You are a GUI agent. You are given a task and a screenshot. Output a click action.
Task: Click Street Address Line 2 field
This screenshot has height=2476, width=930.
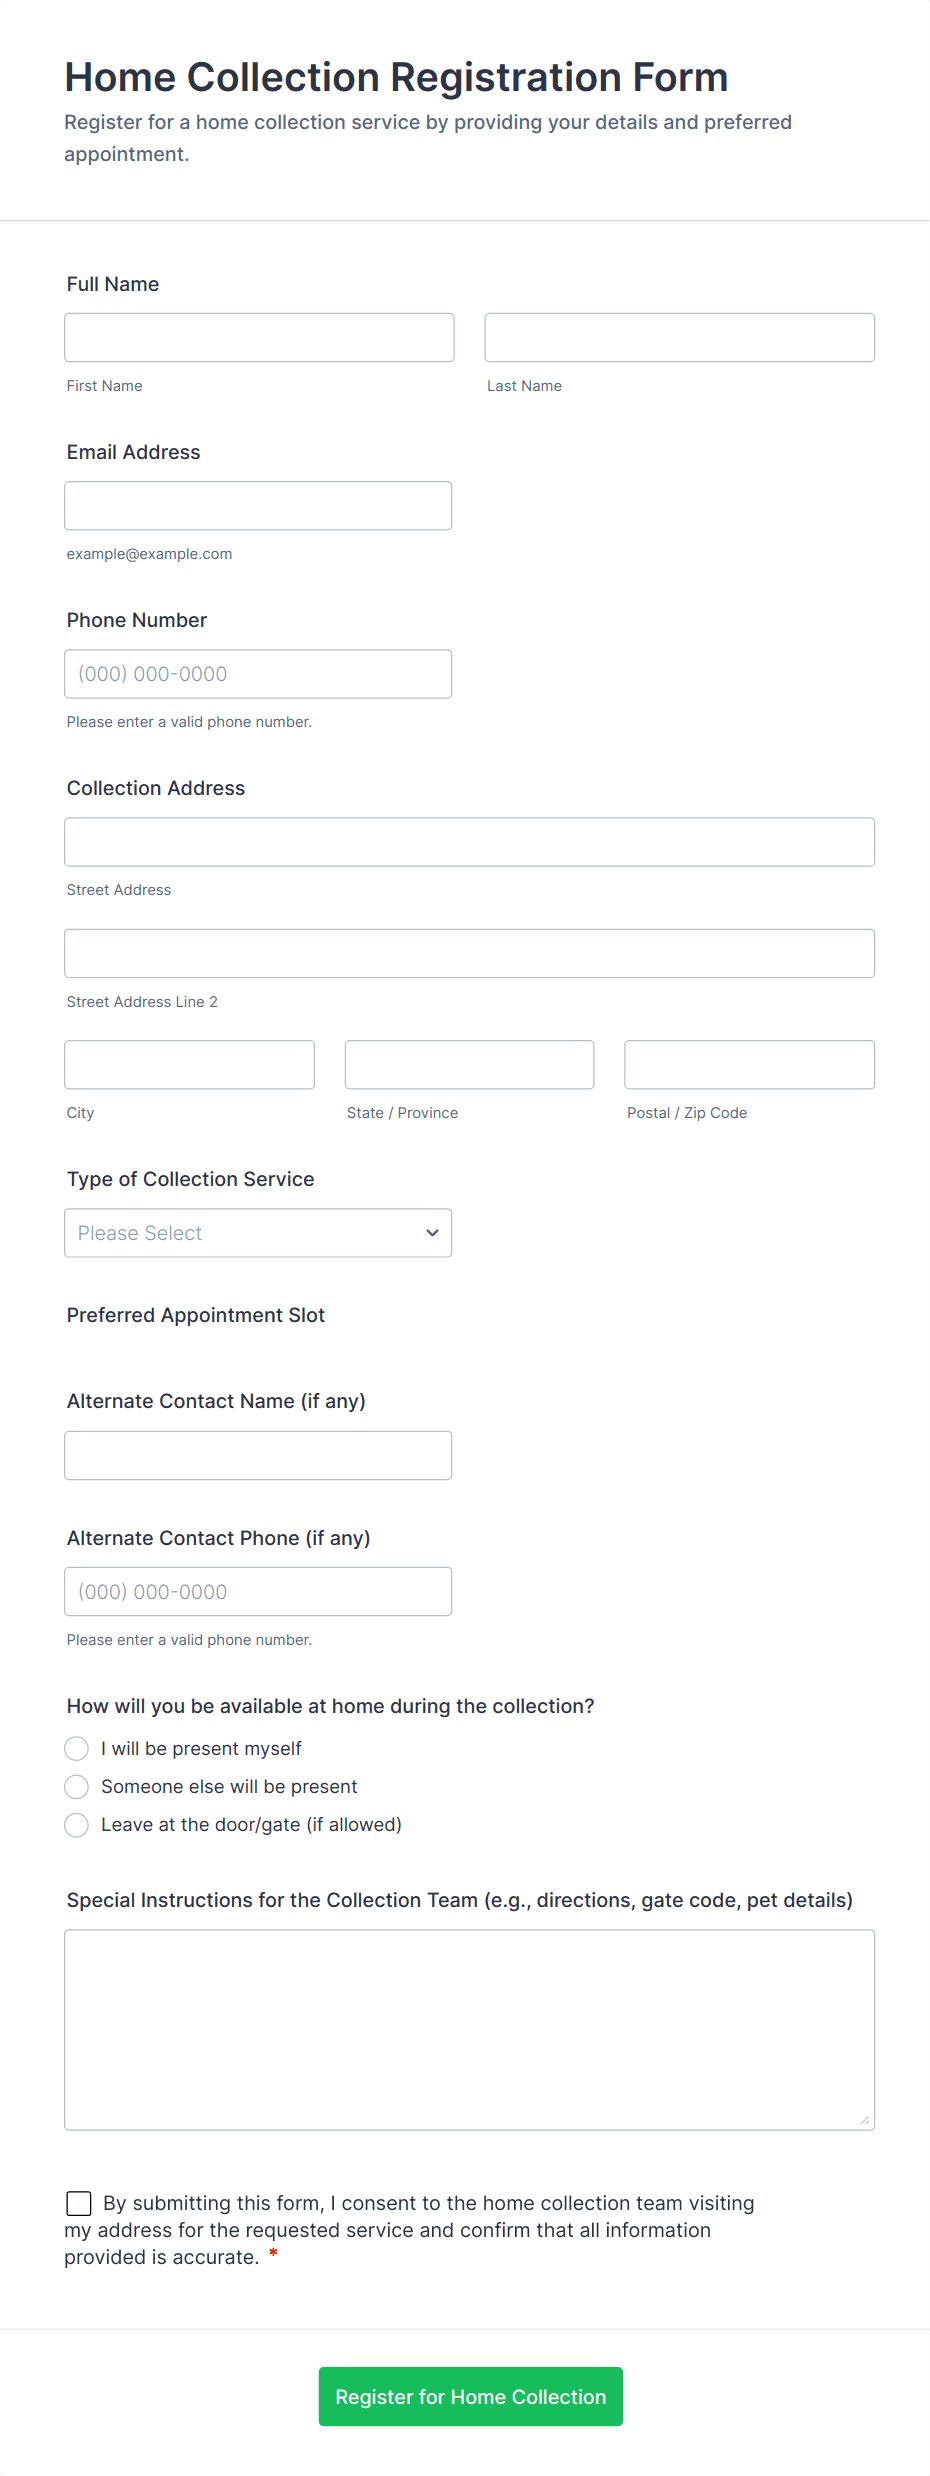click(x=469, y=954)
